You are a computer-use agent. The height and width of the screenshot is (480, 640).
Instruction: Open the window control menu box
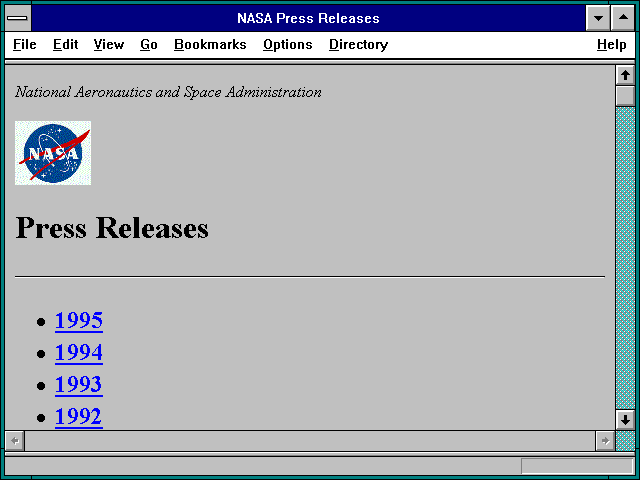pos(18,18)
